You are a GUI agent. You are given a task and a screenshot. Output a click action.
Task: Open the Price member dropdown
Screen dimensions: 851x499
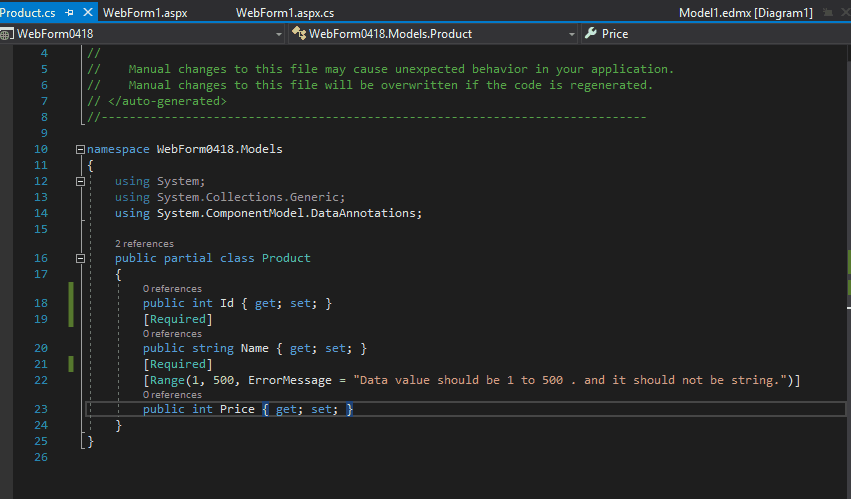716,34
